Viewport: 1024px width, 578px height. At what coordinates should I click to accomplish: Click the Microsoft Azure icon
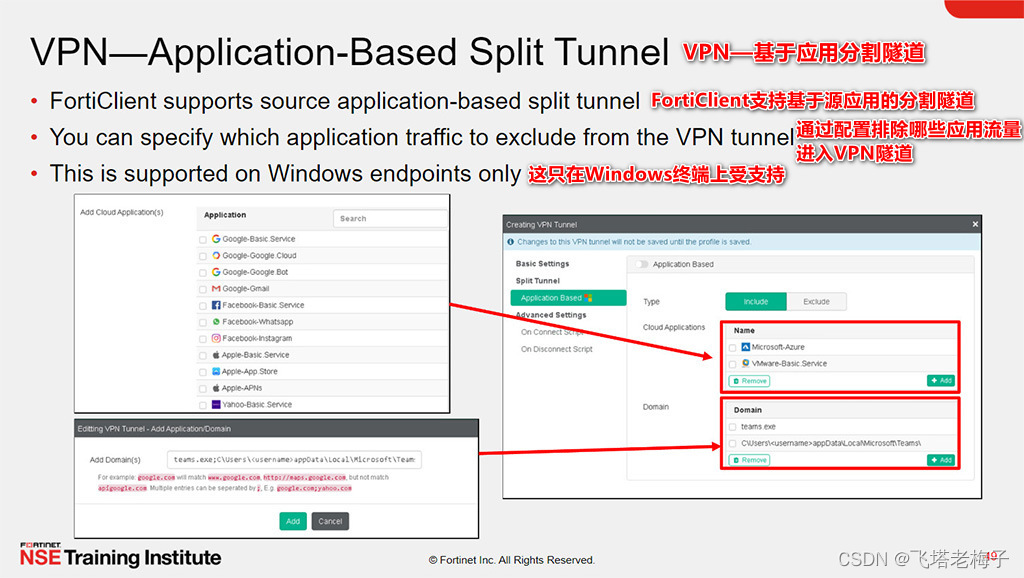coord(745,347)
